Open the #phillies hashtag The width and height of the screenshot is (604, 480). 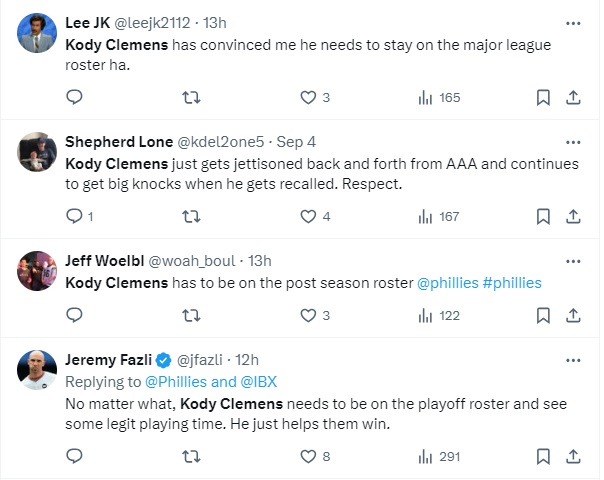tap(512, 283)
